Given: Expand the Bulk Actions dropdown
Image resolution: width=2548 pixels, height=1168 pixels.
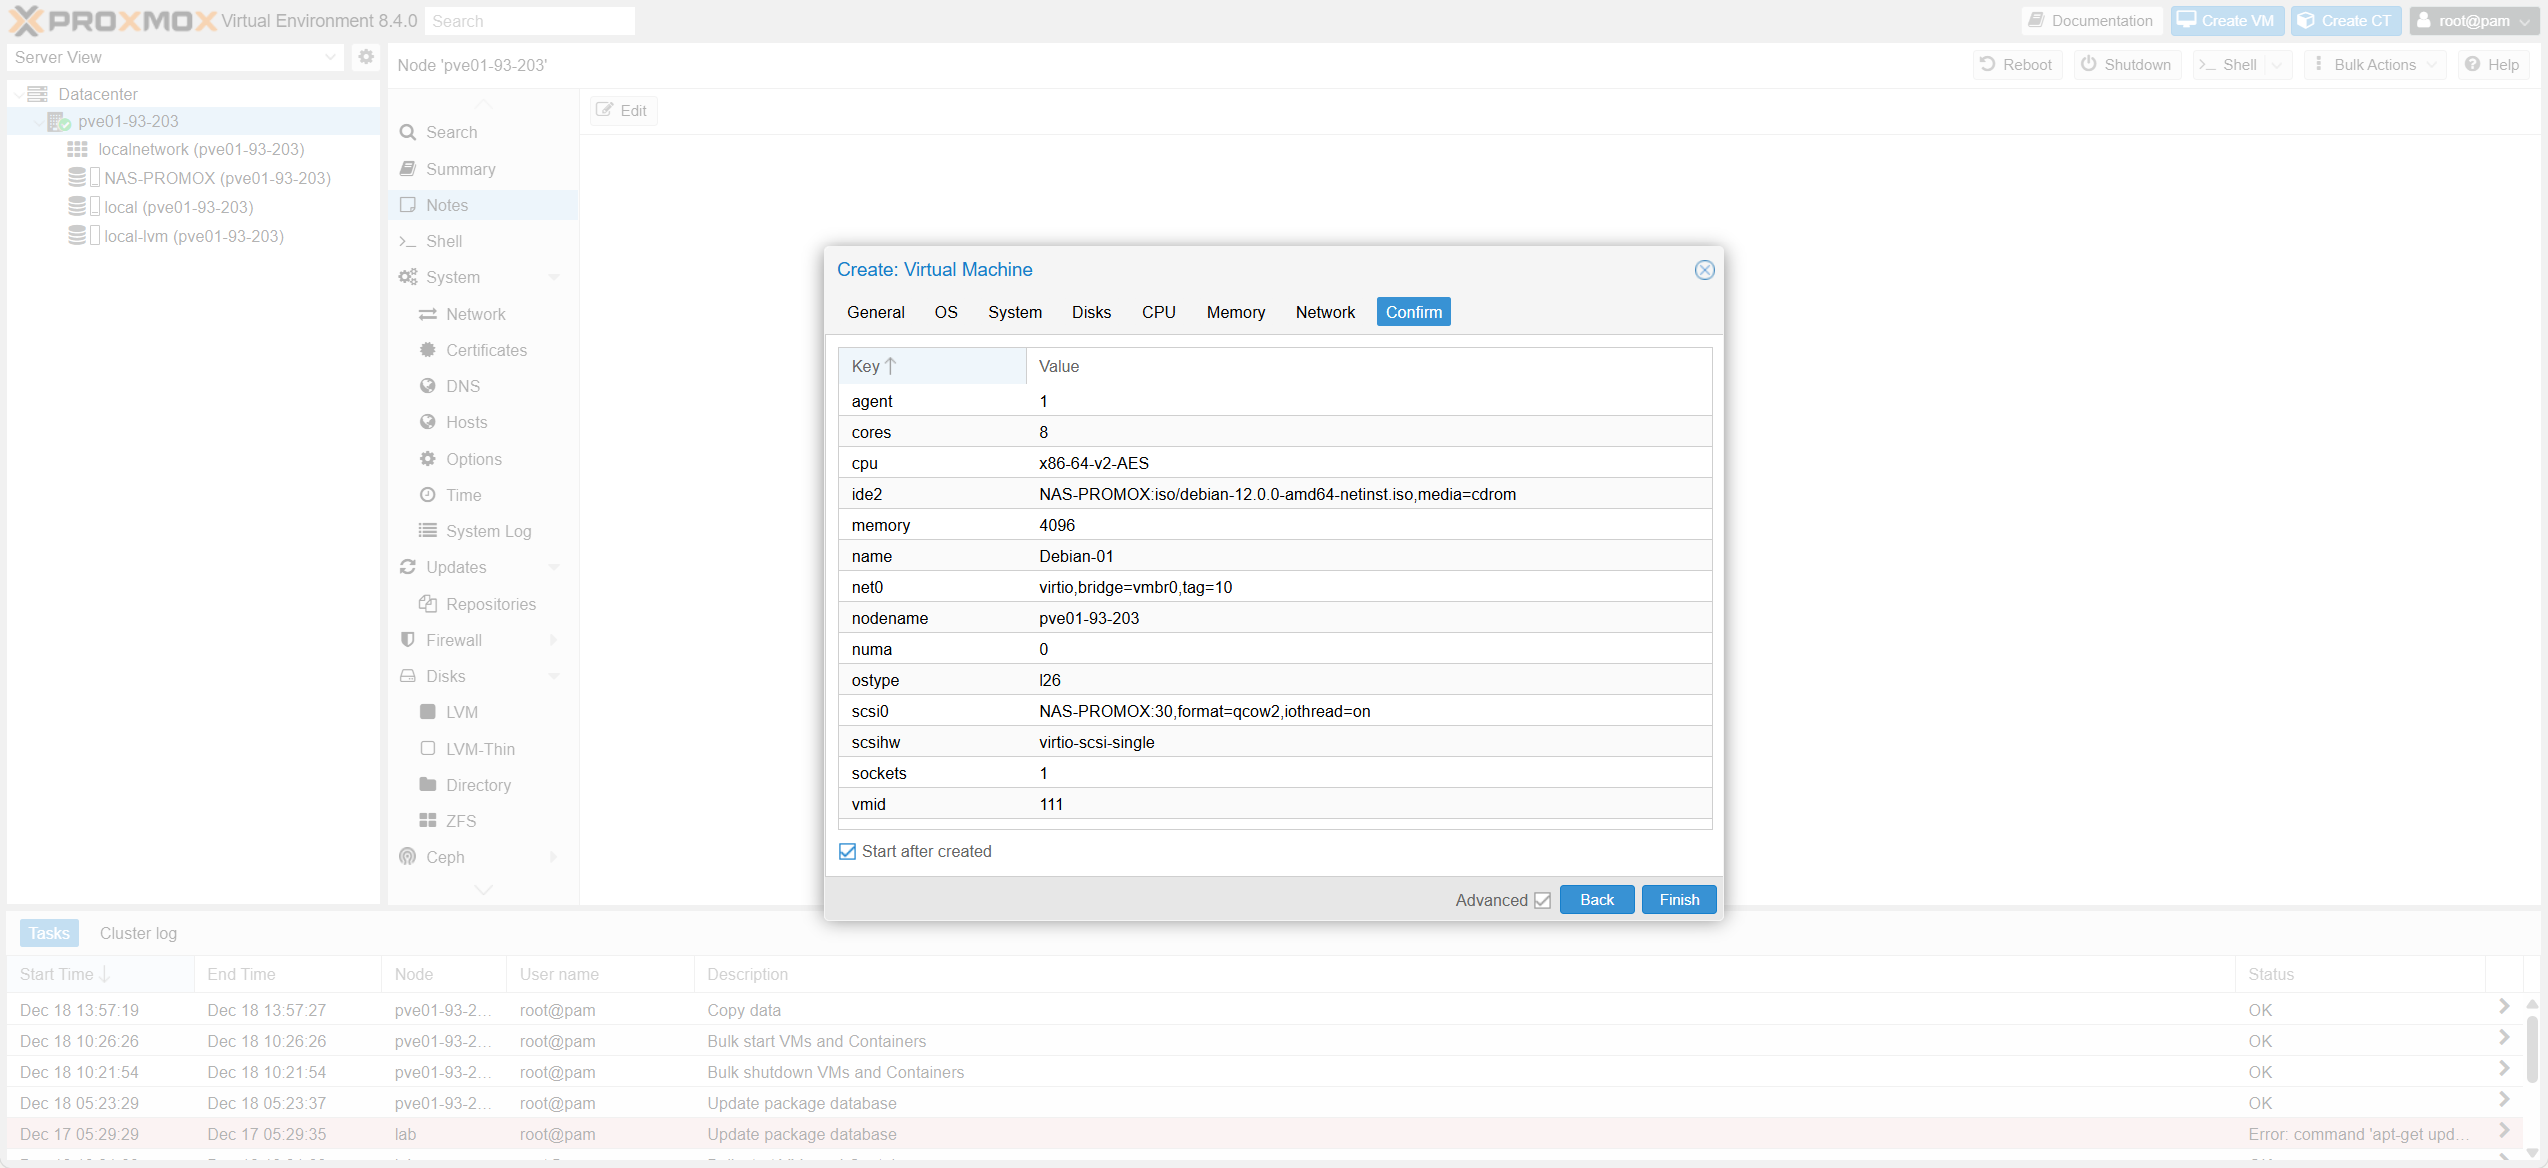Looking at the screenshot, I should point(2374,65).
